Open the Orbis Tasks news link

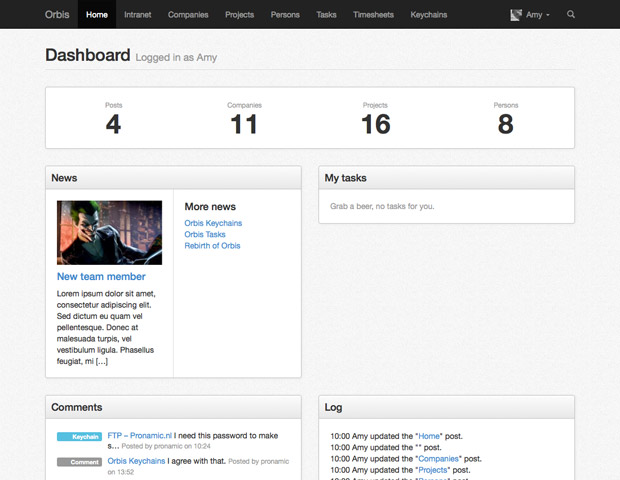[x=205, y=234]
